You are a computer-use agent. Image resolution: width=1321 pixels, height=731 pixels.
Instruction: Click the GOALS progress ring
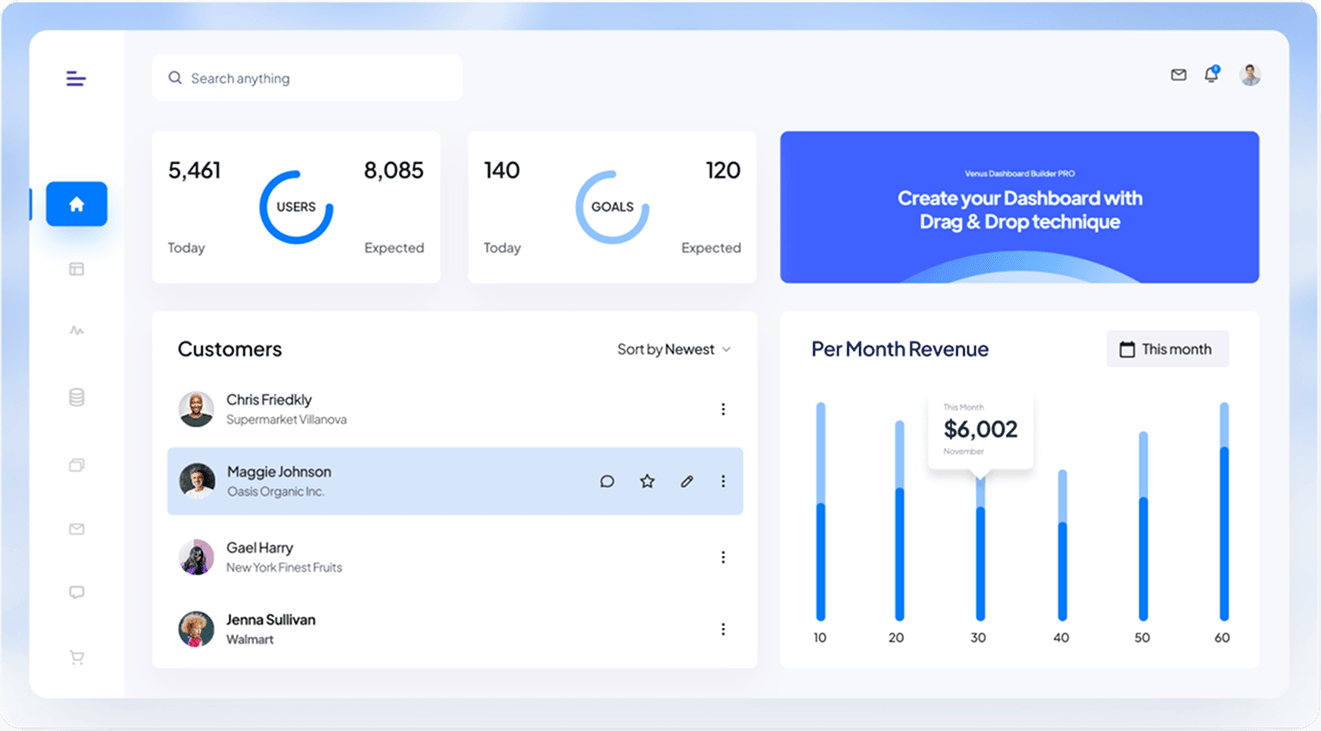tap(612, 207)
